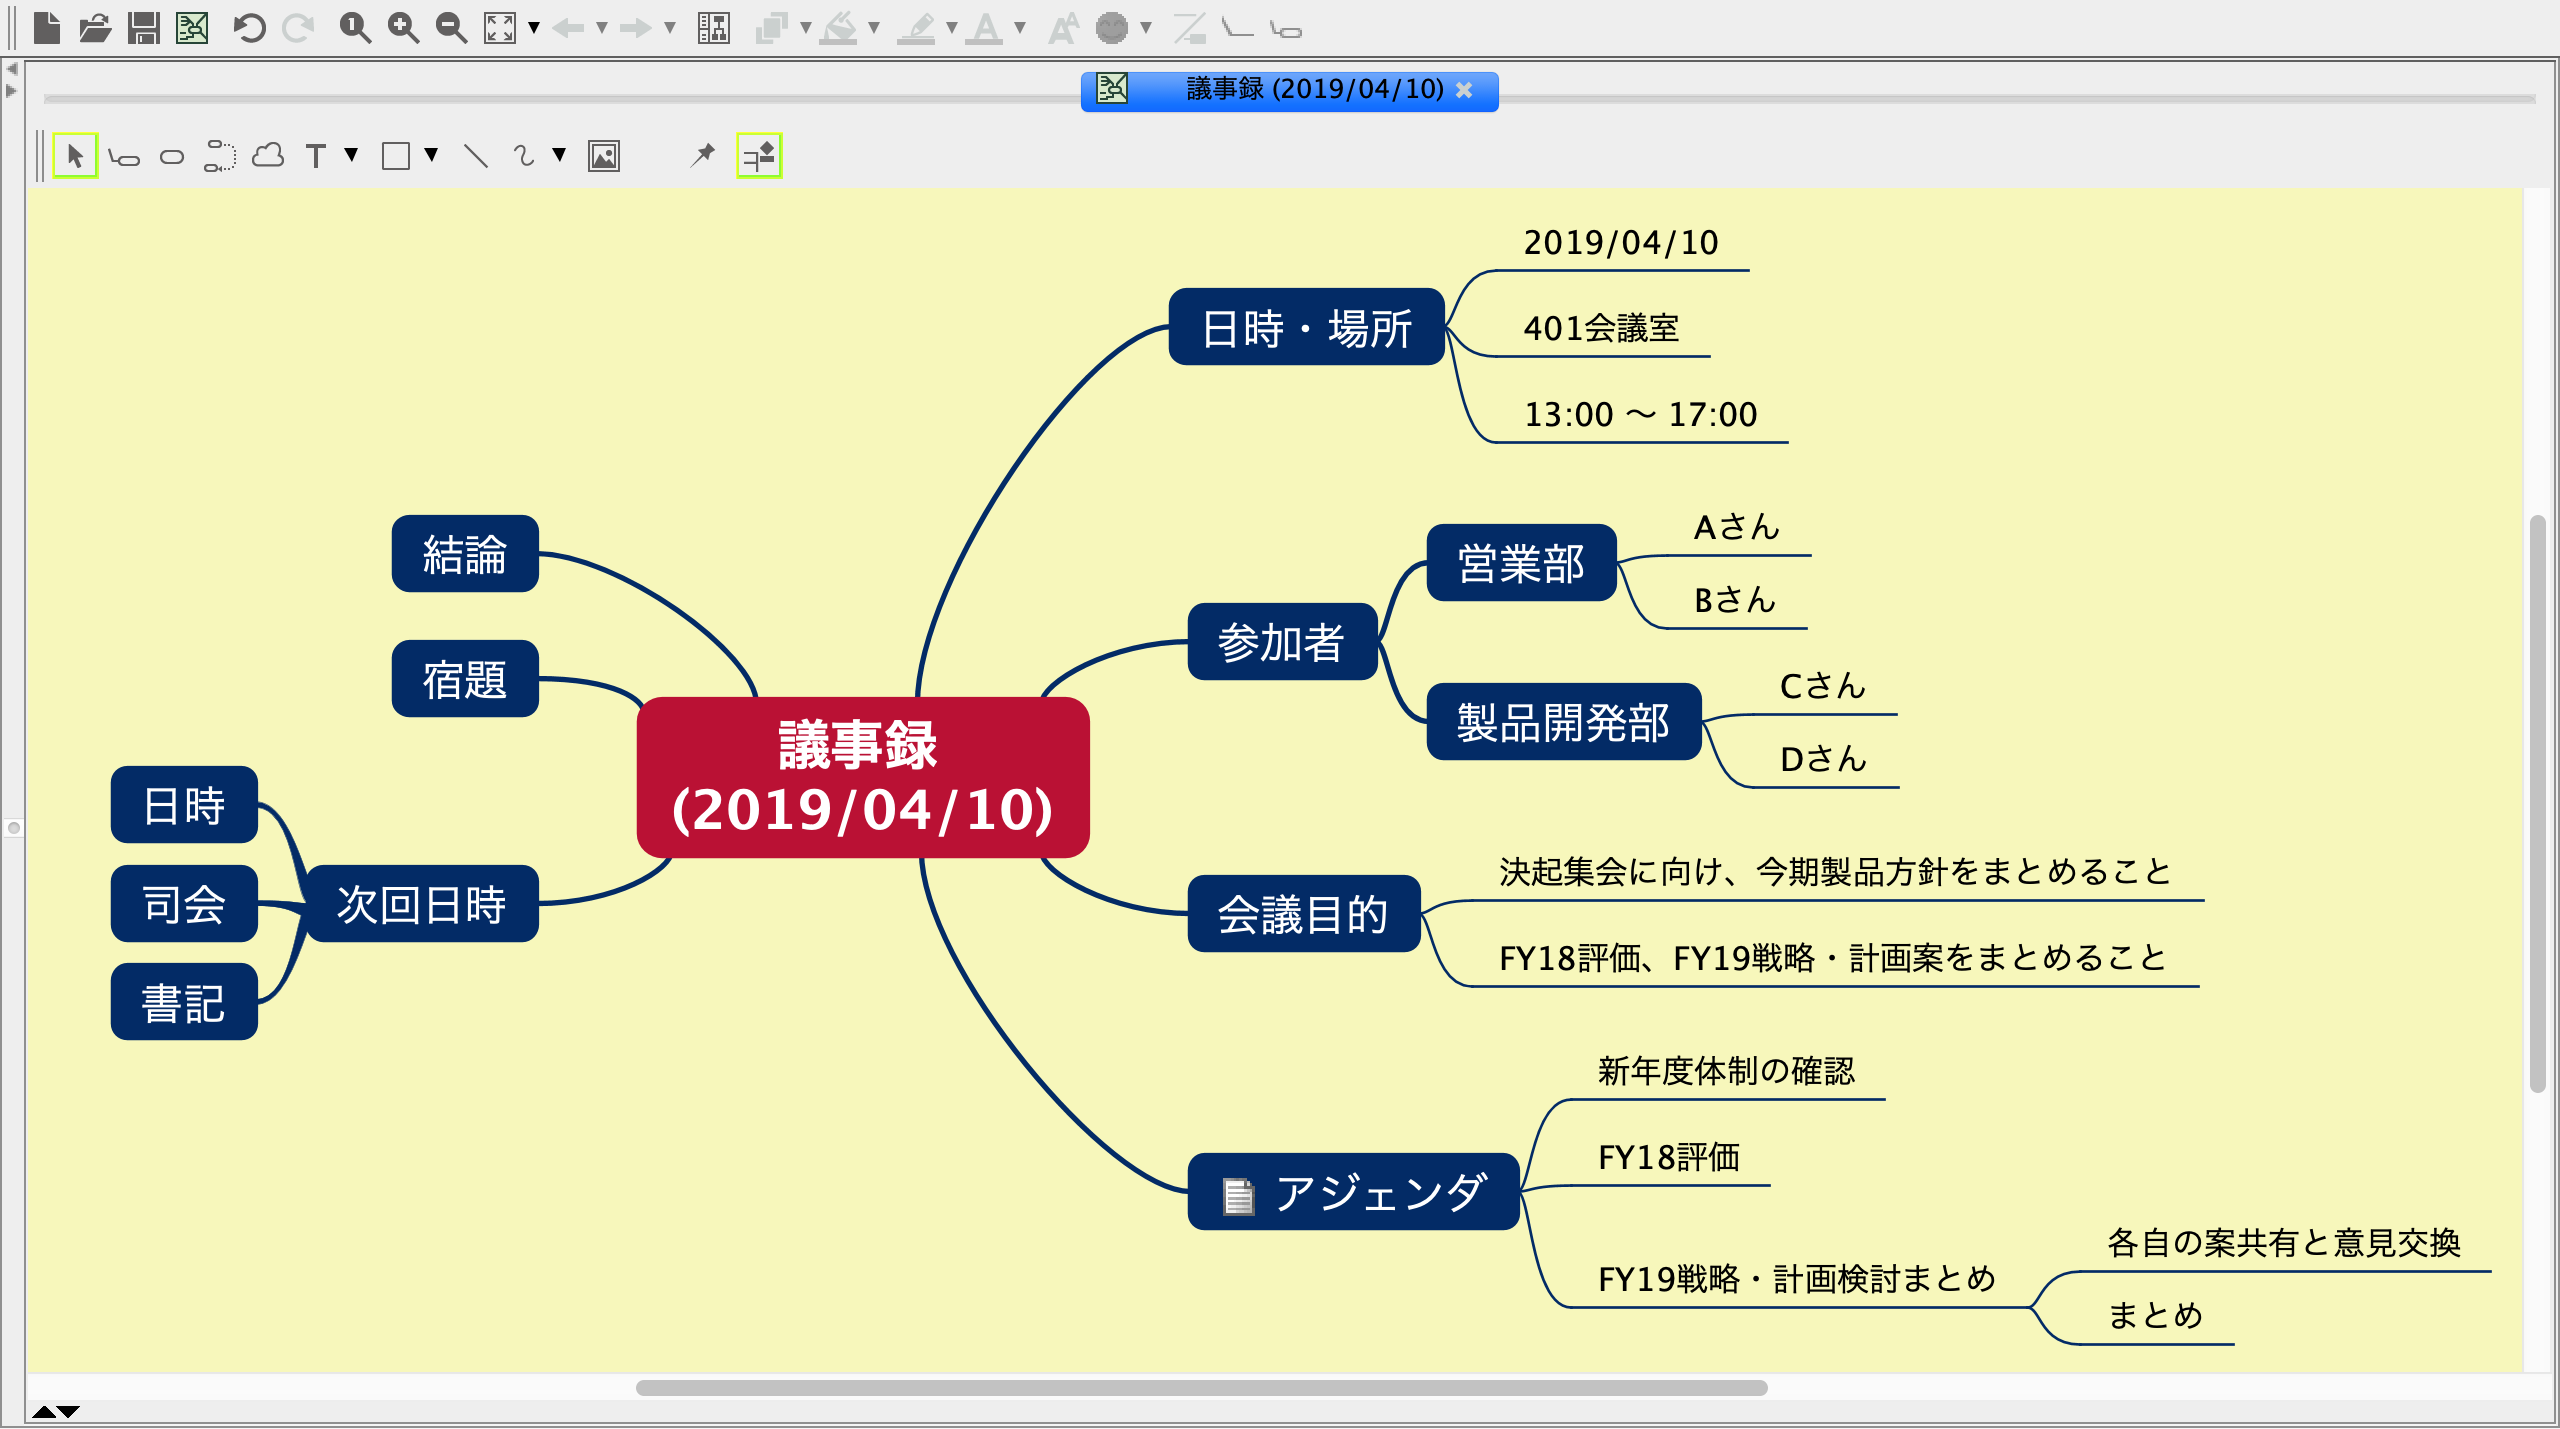The height and width of the screenshot is (1429, 2560).
Task: Select the 宿題 topic
Action: 465,679
